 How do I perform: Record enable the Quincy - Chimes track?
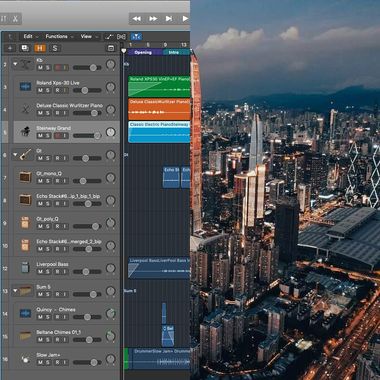[x=57, y=317]
